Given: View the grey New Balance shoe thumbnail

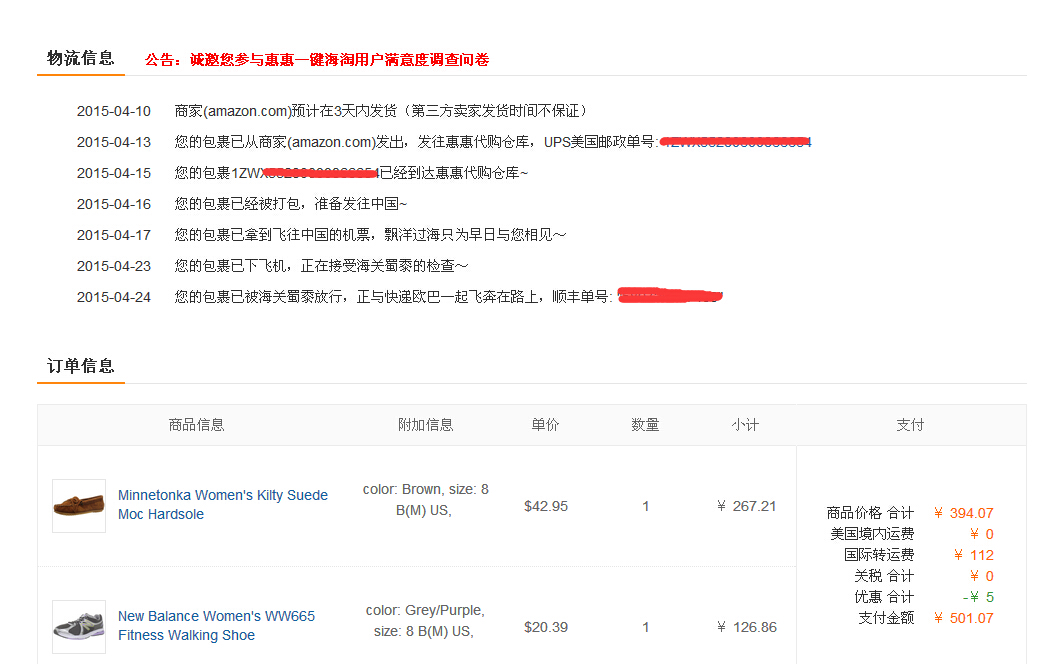Looking at the screenshot, I should 79,627.
